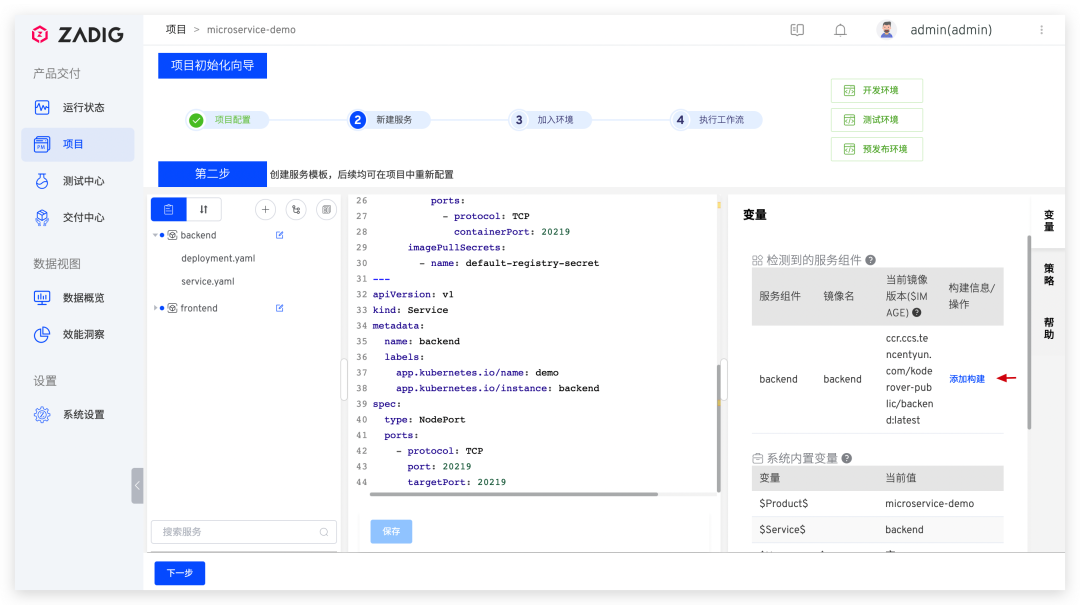The width and height of the screenshot is (1080, 605).
Task: Click the admin user avatar
Action: (887, 30)
